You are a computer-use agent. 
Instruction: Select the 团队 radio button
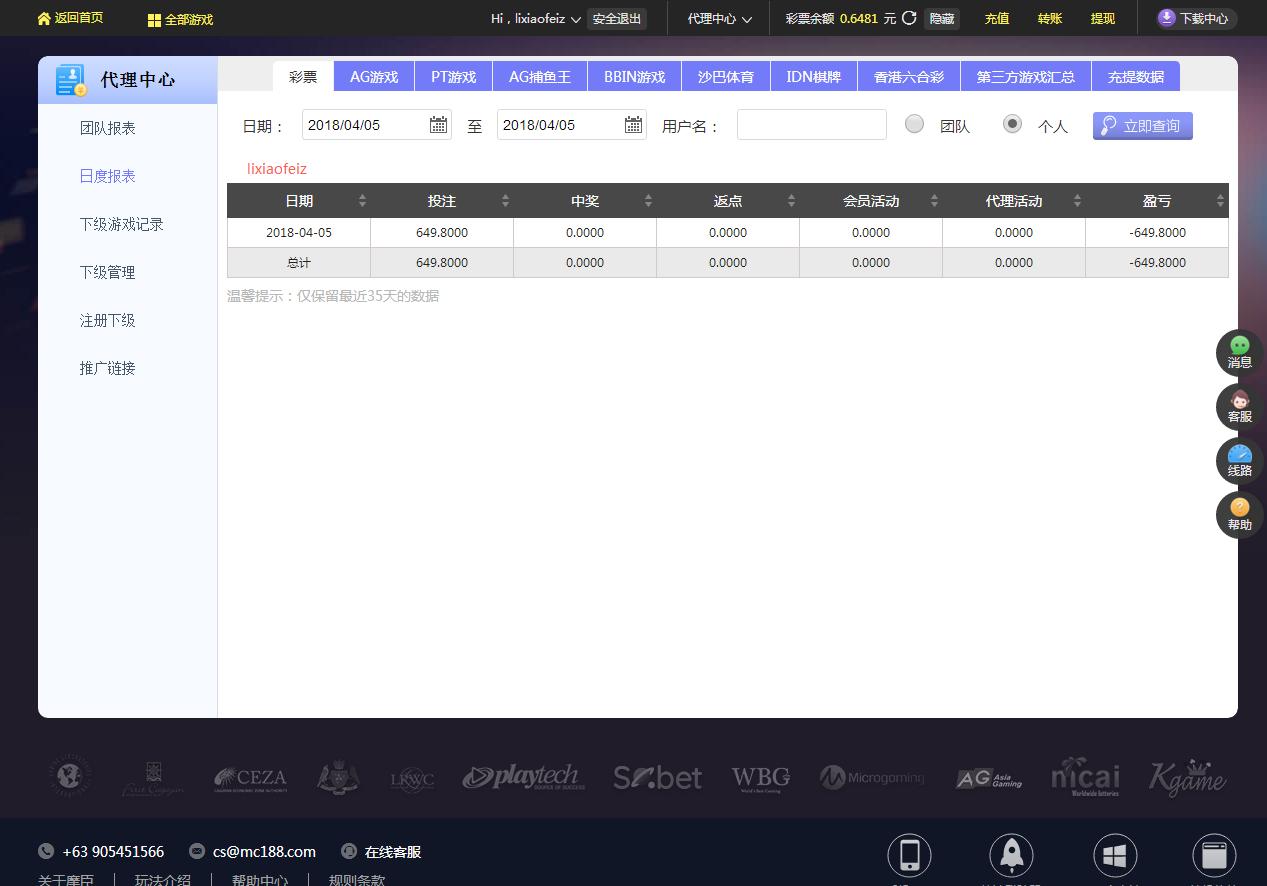pyautogui.click(x=914, y=124)
